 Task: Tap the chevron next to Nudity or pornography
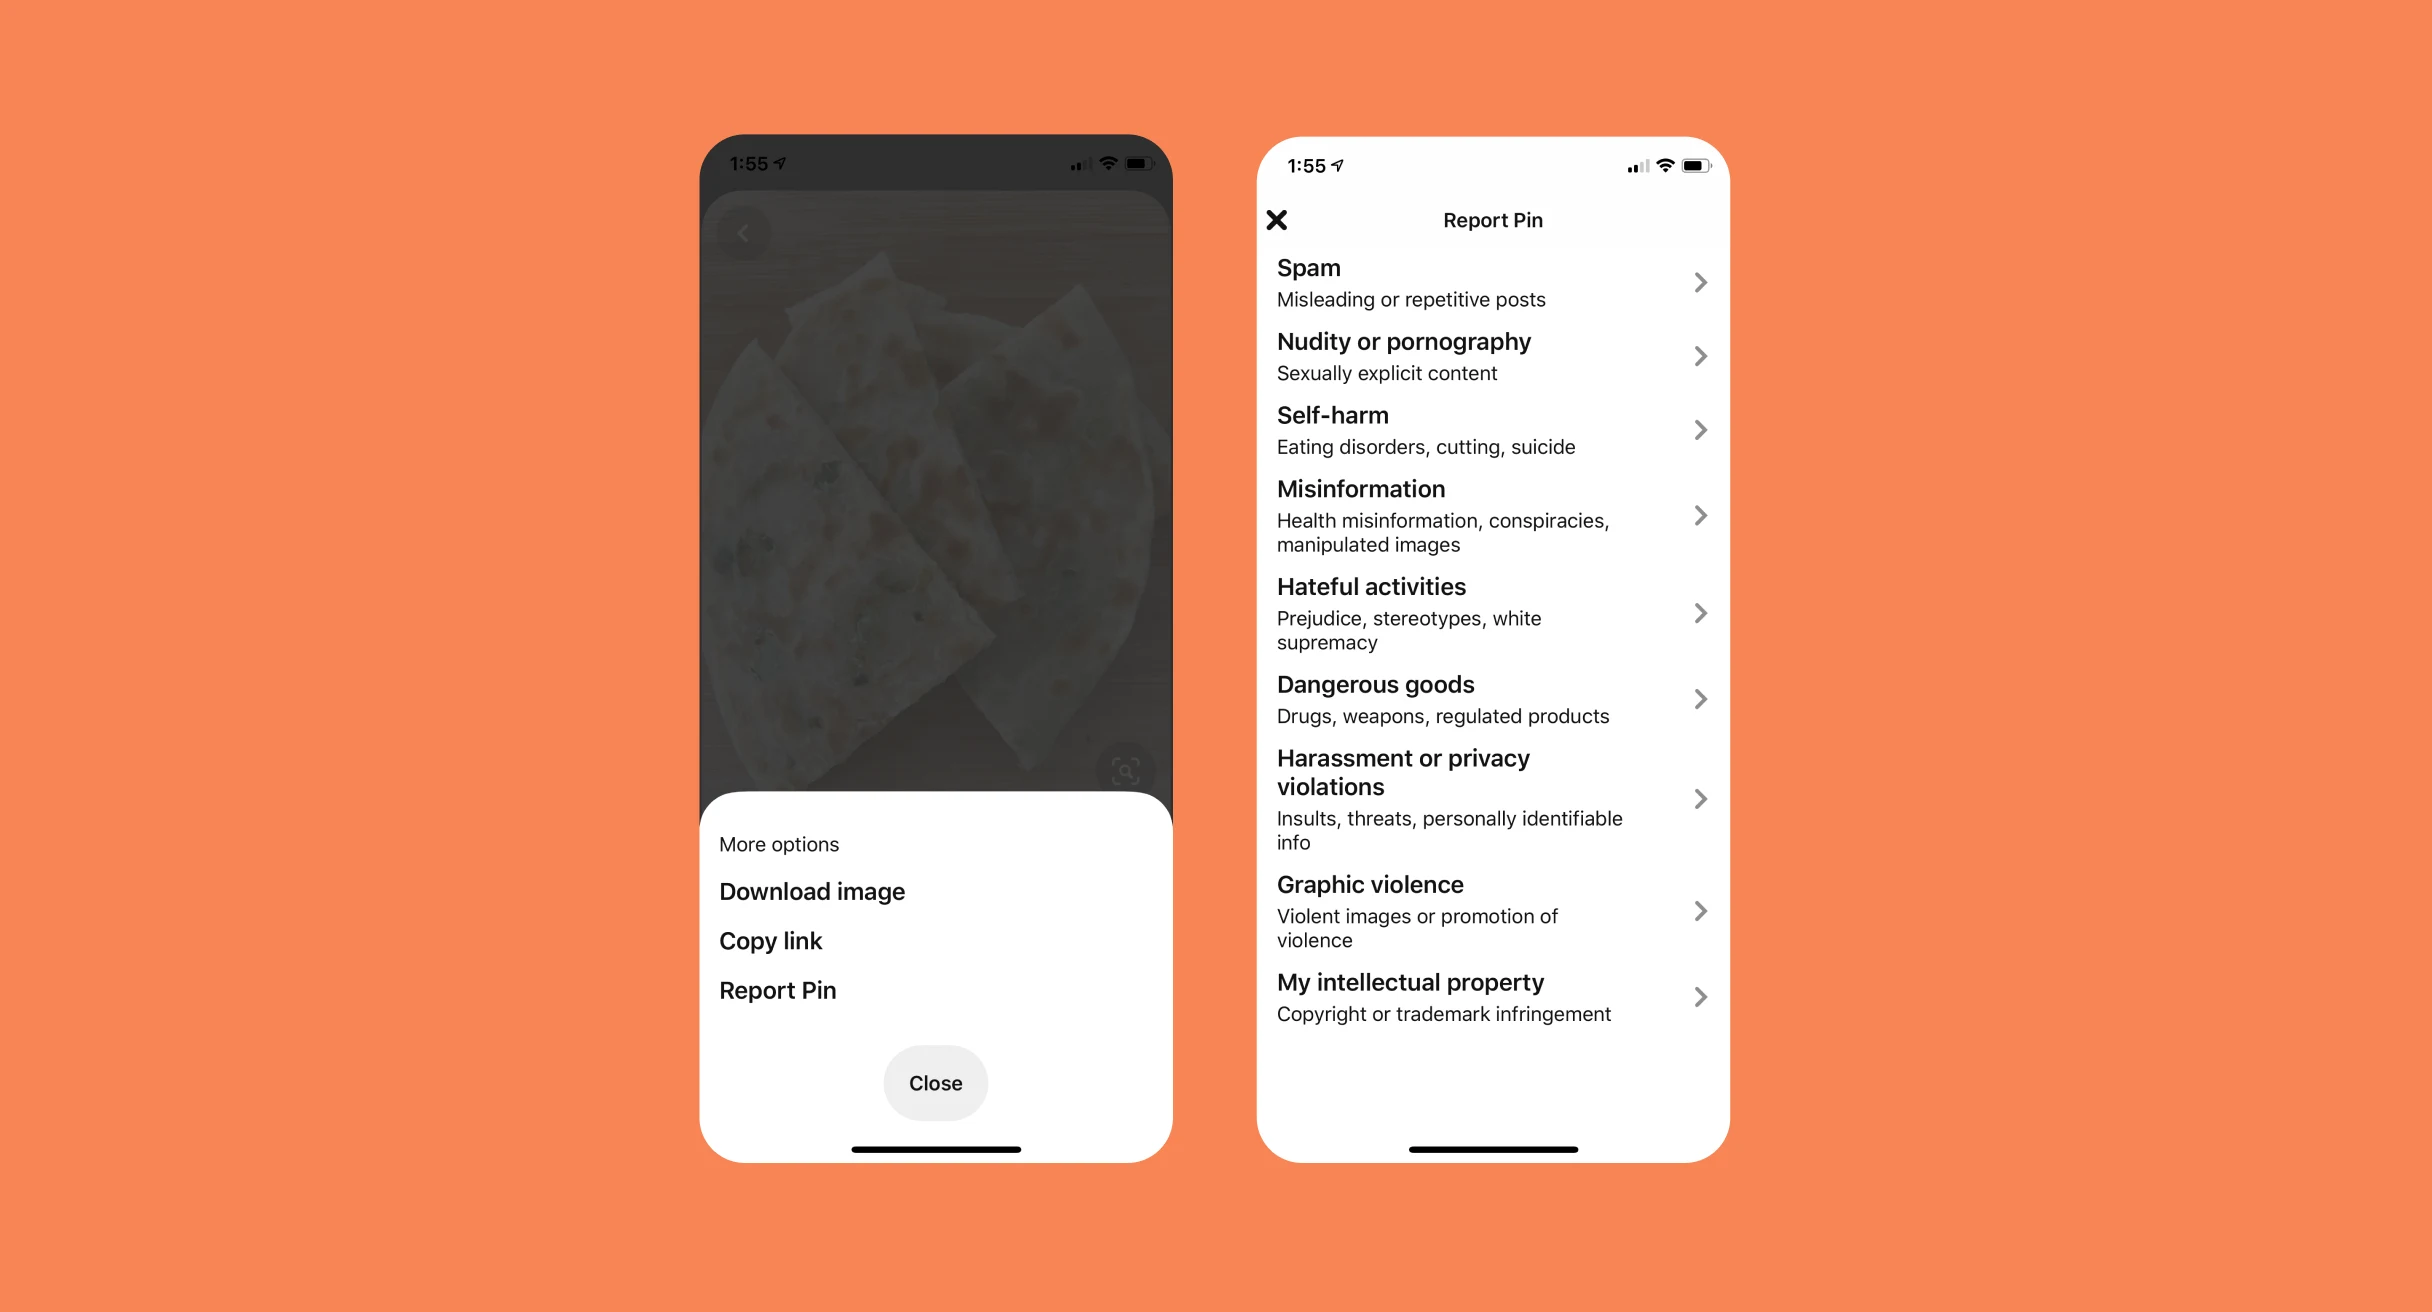tap(1700, 355)
